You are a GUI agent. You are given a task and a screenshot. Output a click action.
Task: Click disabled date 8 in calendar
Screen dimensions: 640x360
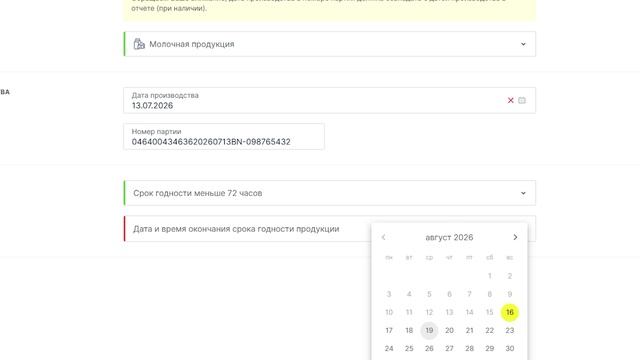[489, 294]
